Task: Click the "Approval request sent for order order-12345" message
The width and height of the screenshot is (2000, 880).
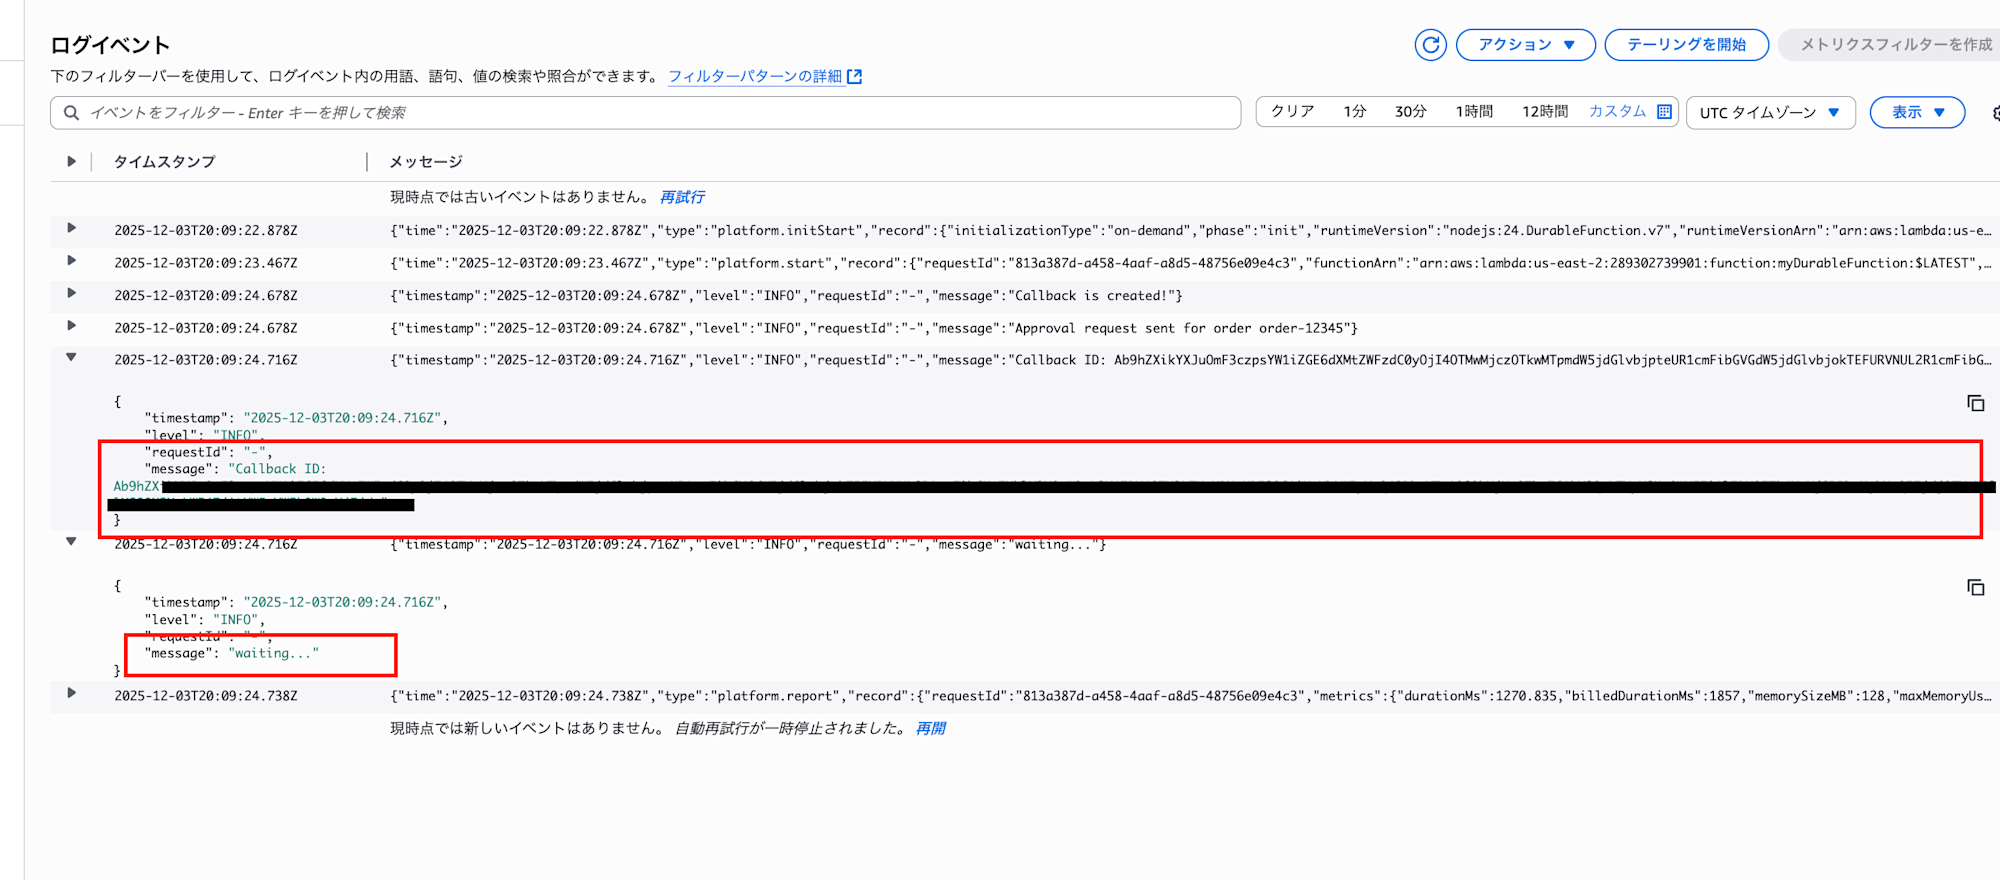Action: point(874,328)
